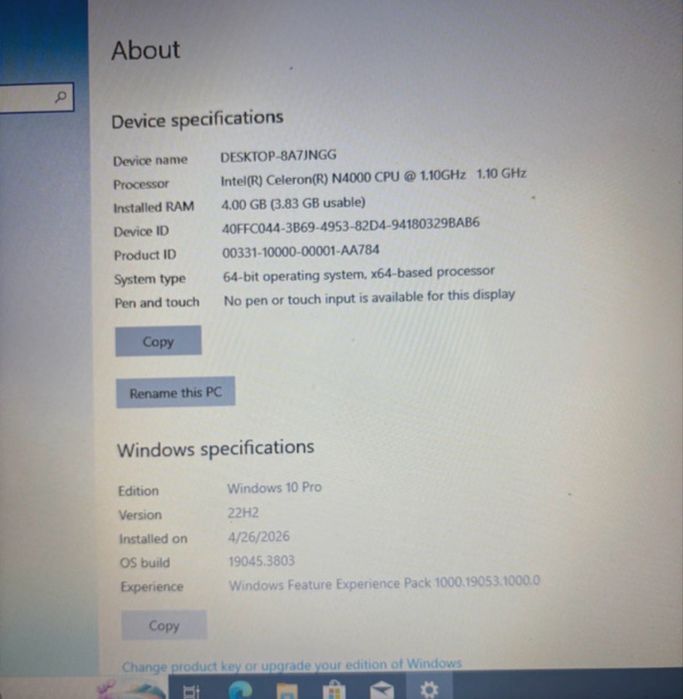Screen dimensions: 683x699
Task: Select the installed on date 4/26/2026
Action: point(259,537)
